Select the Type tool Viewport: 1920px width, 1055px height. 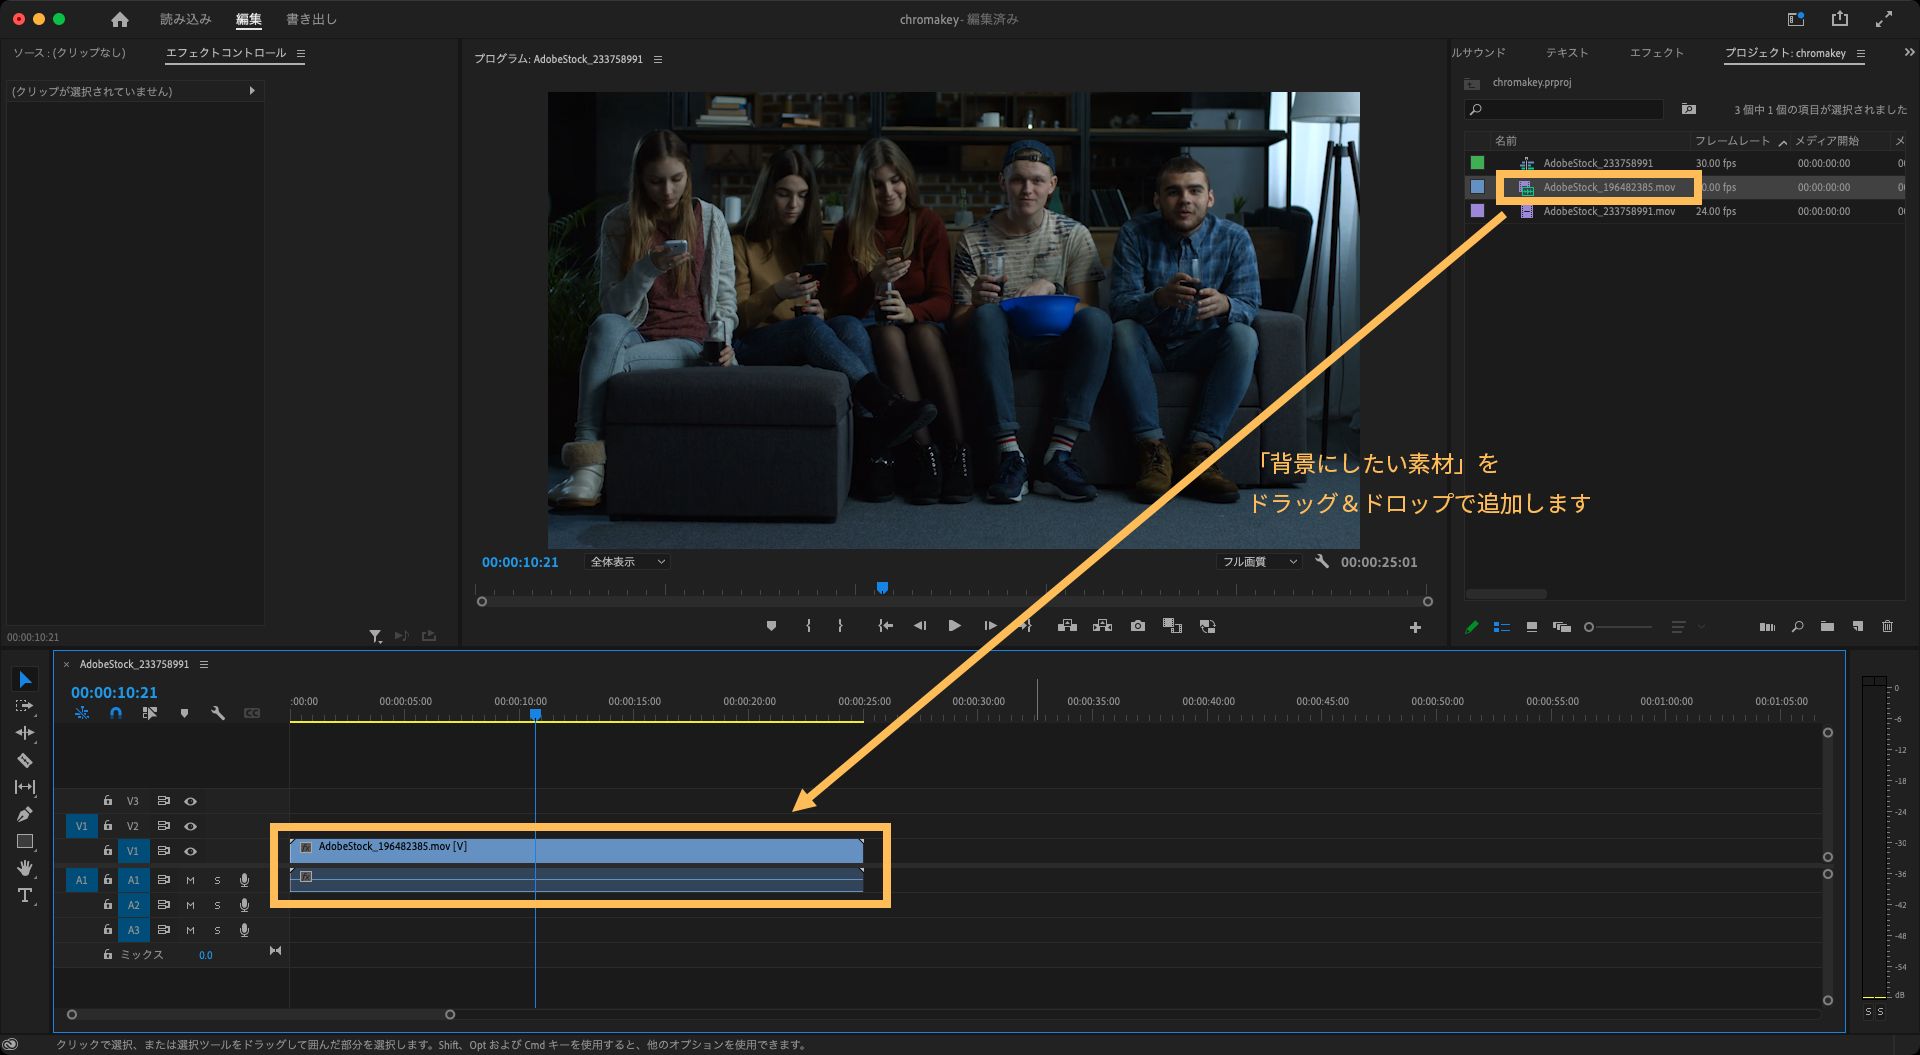coord(25,895)
